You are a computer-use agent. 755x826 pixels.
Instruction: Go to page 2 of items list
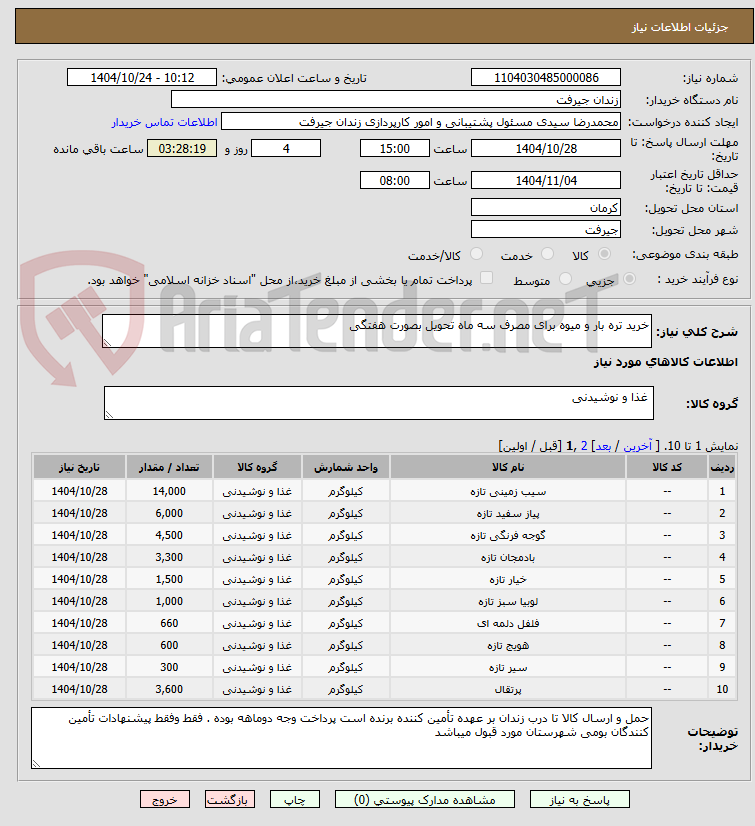pyautogui.click(x=584, y=446)
